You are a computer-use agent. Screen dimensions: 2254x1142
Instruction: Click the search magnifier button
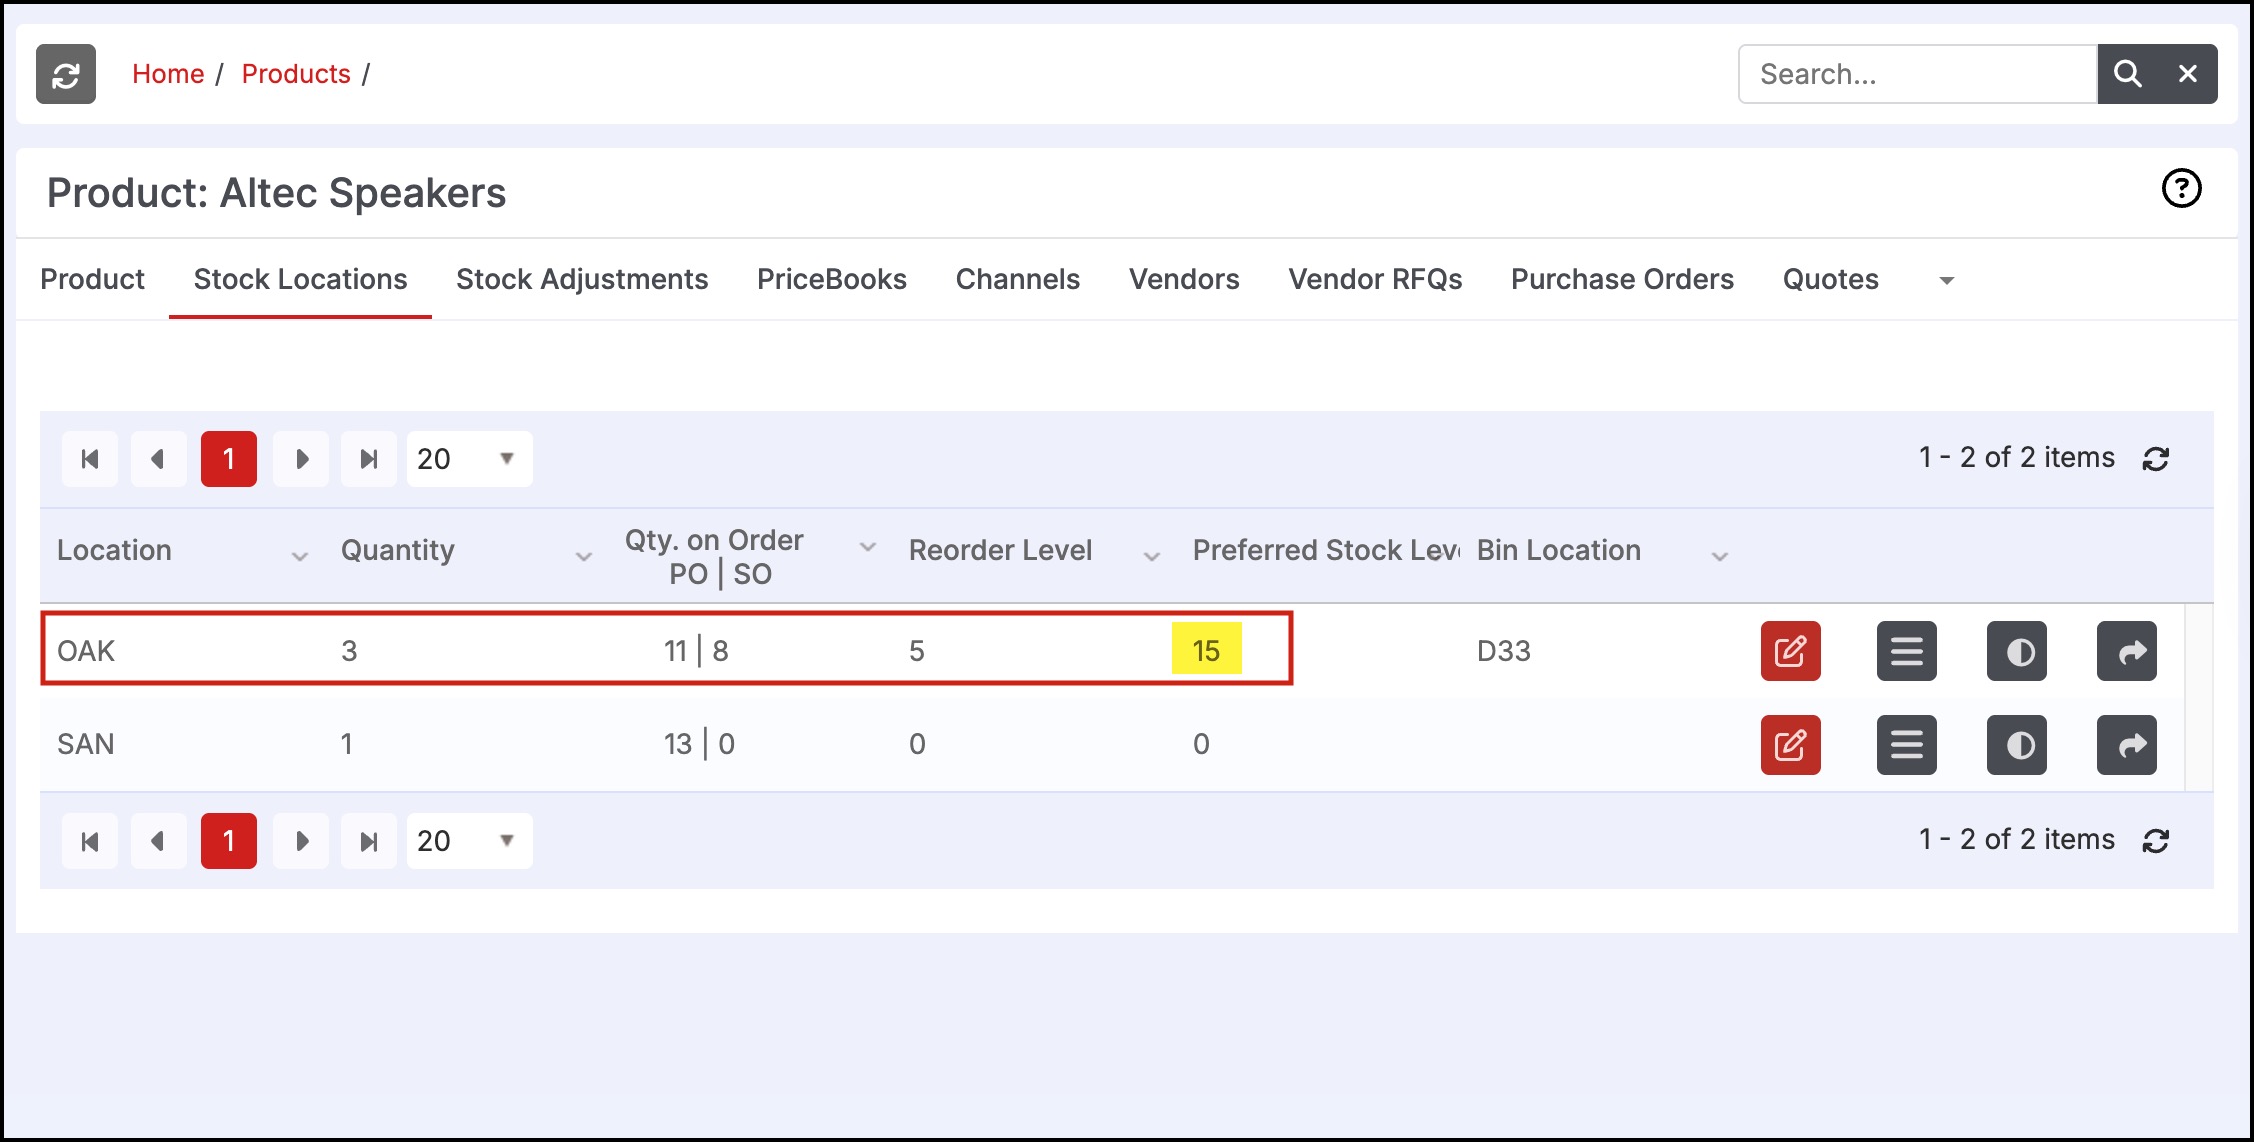click(2127, 74)
